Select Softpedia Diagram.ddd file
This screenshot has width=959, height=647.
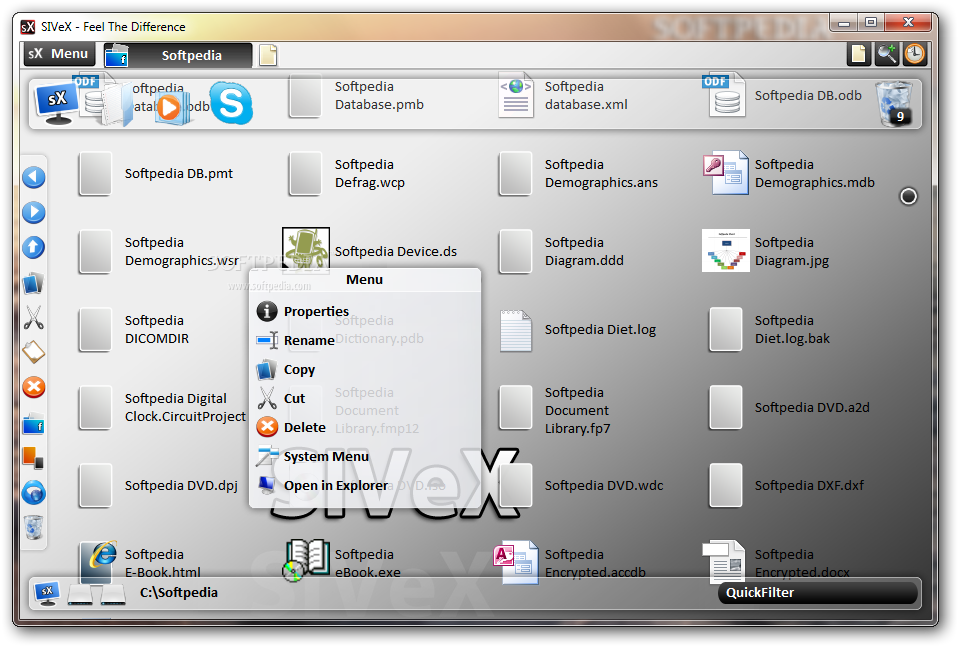click(561, 251)
